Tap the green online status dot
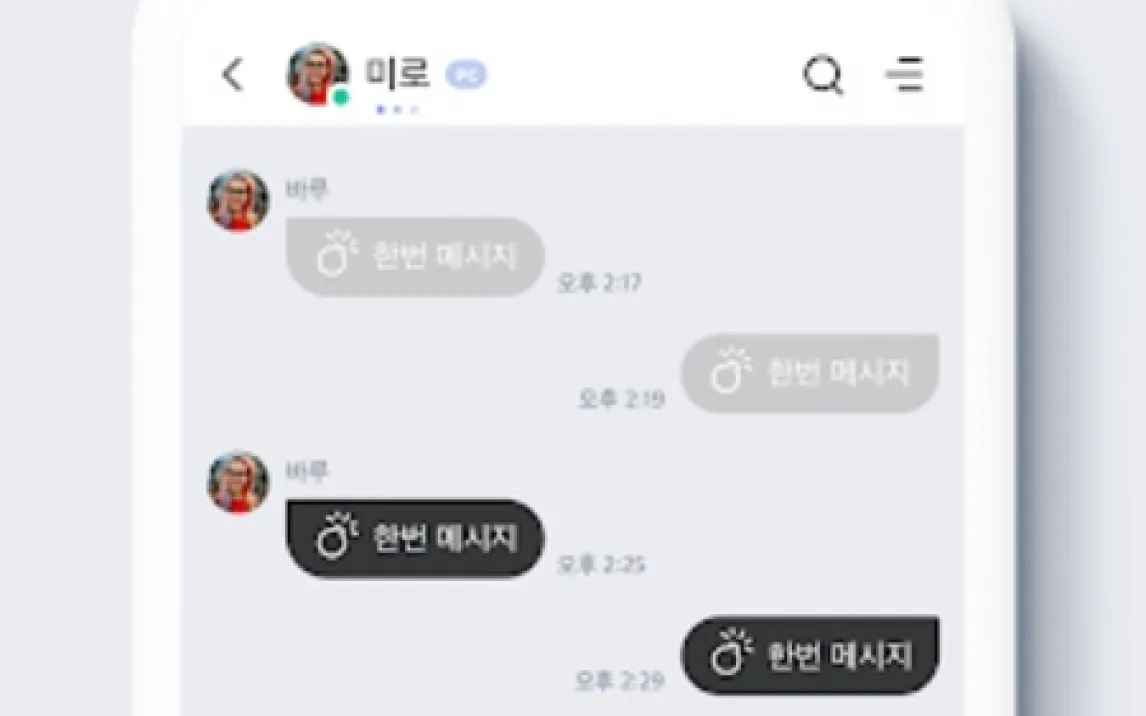This screenshot has height=716, width=1146. [341, 97]
